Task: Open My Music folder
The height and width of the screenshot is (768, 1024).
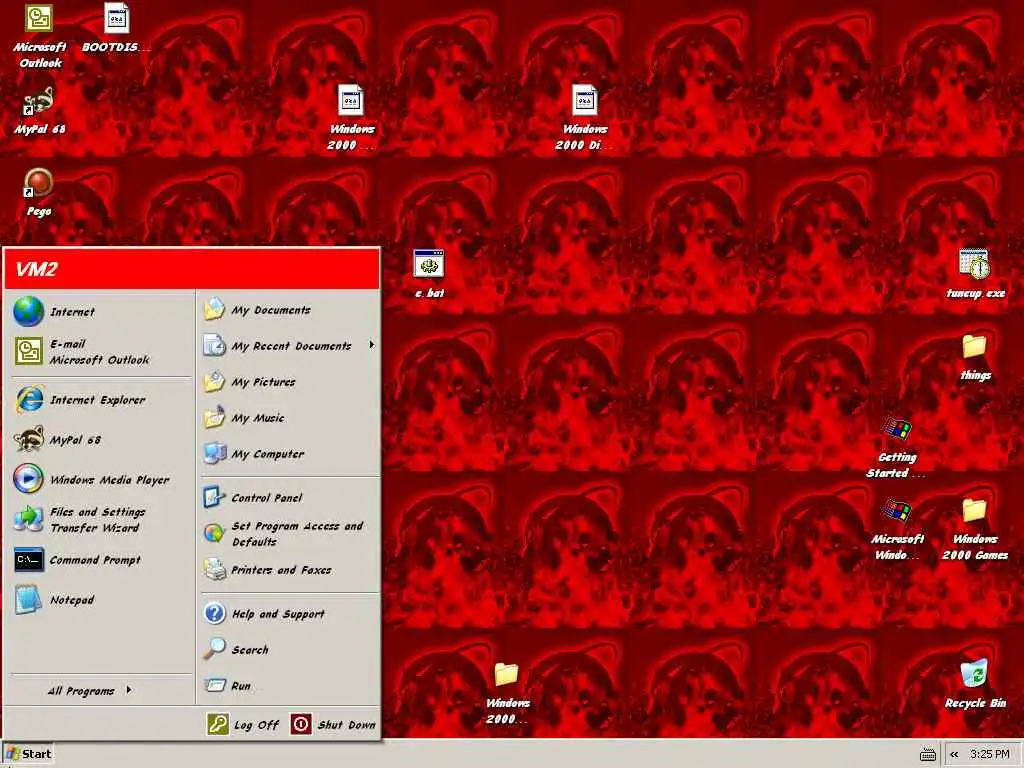Action: 289,417
